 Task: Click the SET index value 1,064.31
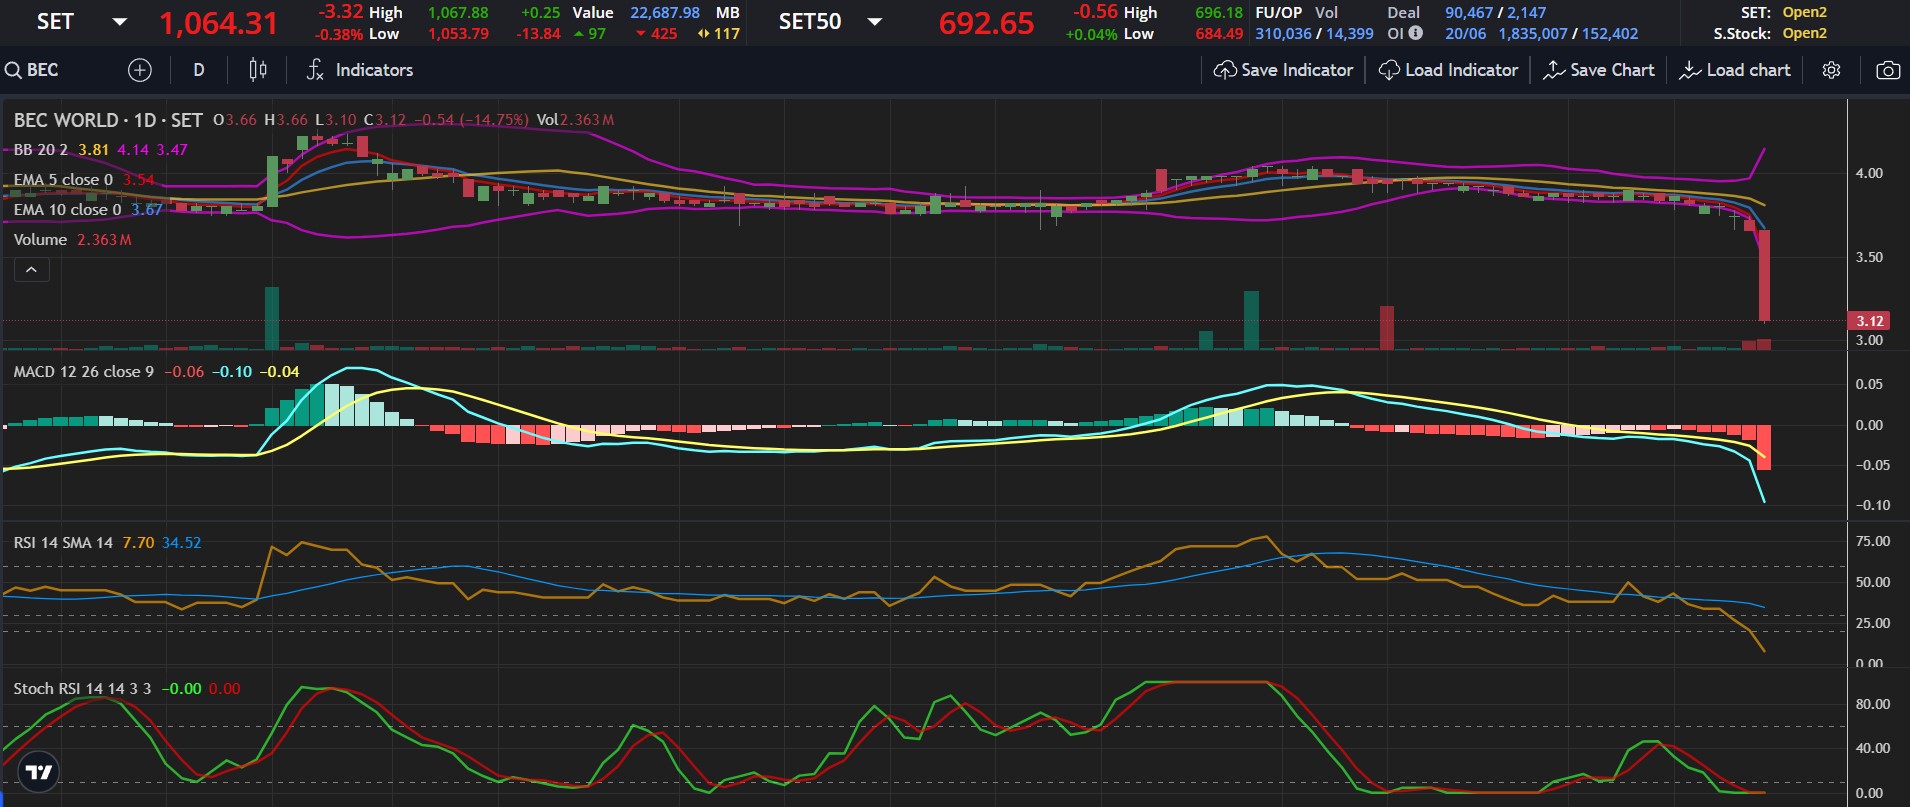[x=218, y=23]
